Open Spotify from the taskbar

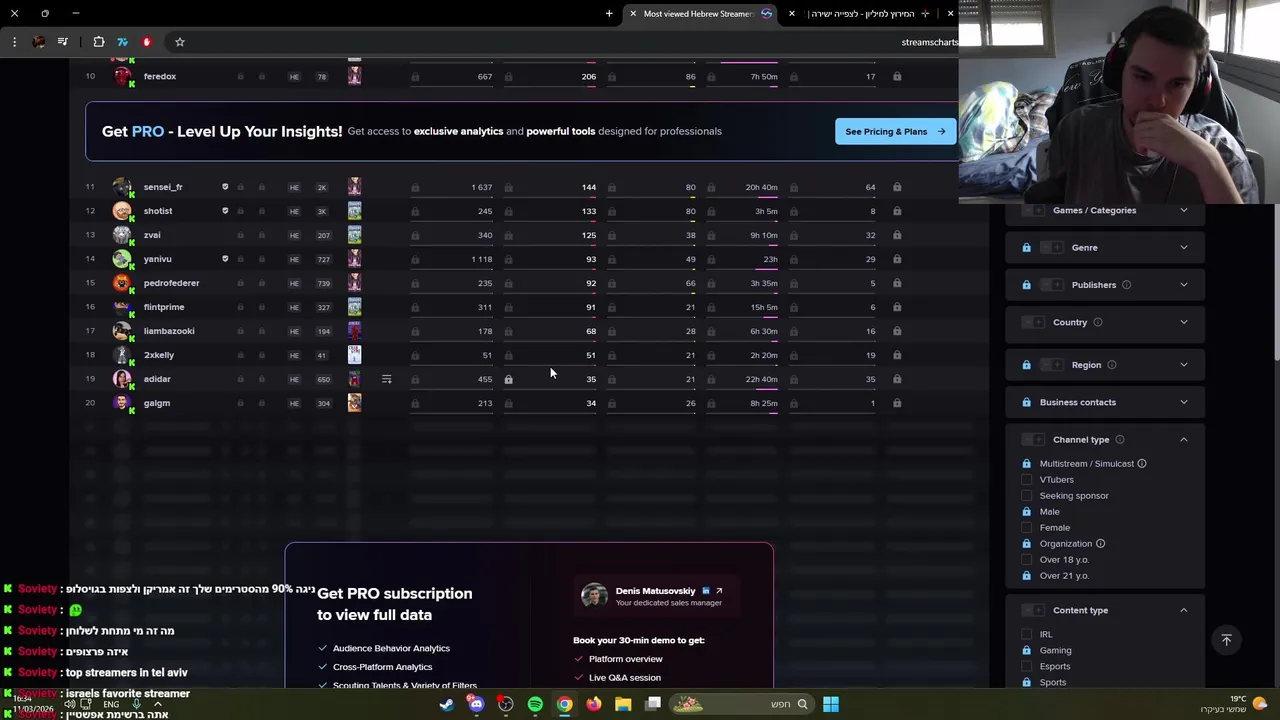[535, 704]
